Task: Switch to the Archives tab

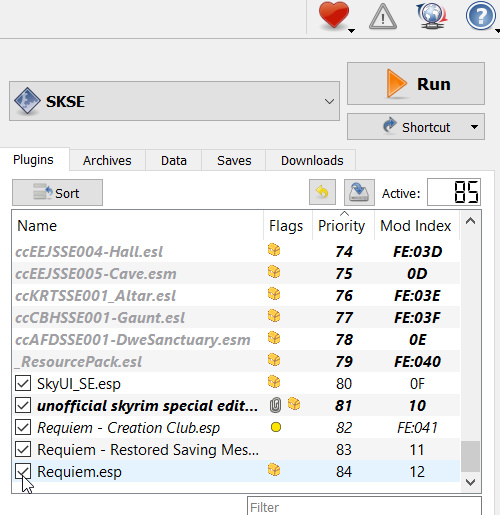Action: point(107,160)
